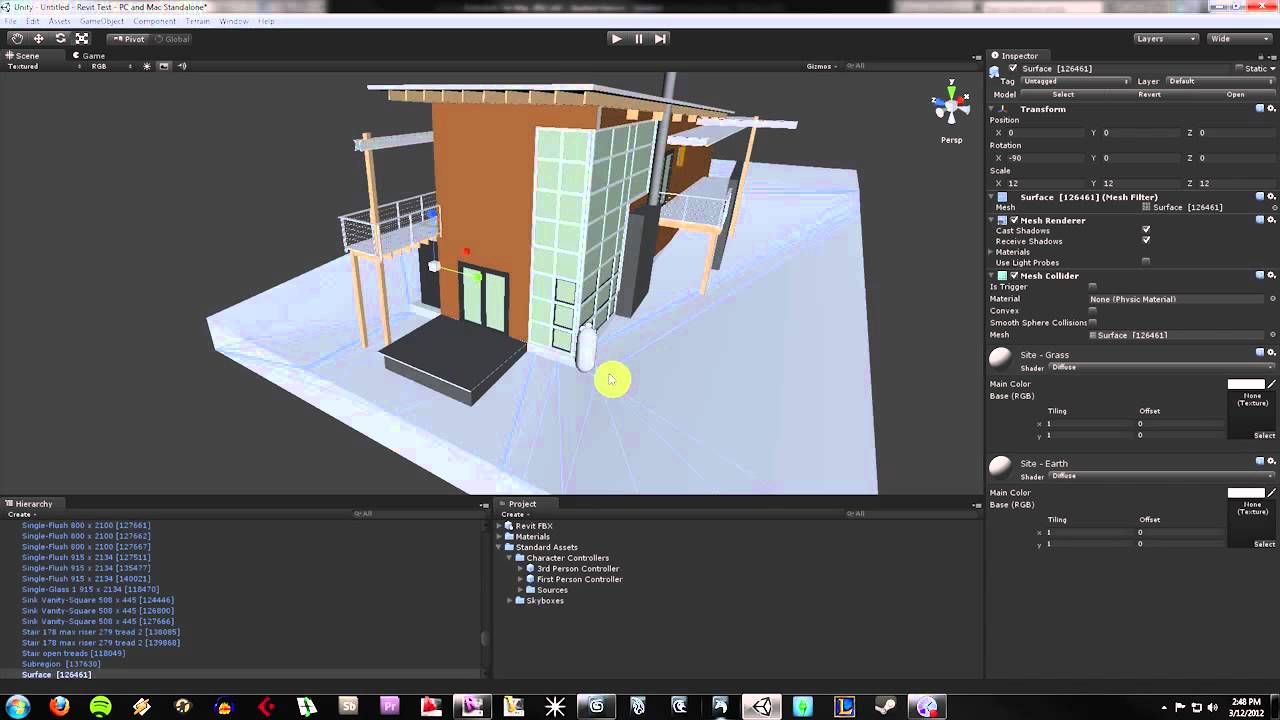Screen dimensions: 1280x720
Task: Open the Component menu
Action: (154, 21)
